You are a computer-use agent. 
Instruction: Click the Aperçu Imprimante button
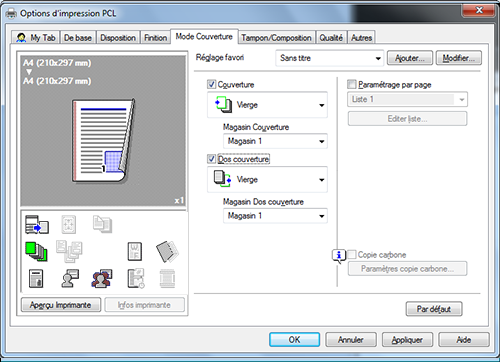(x=61, y=305)
